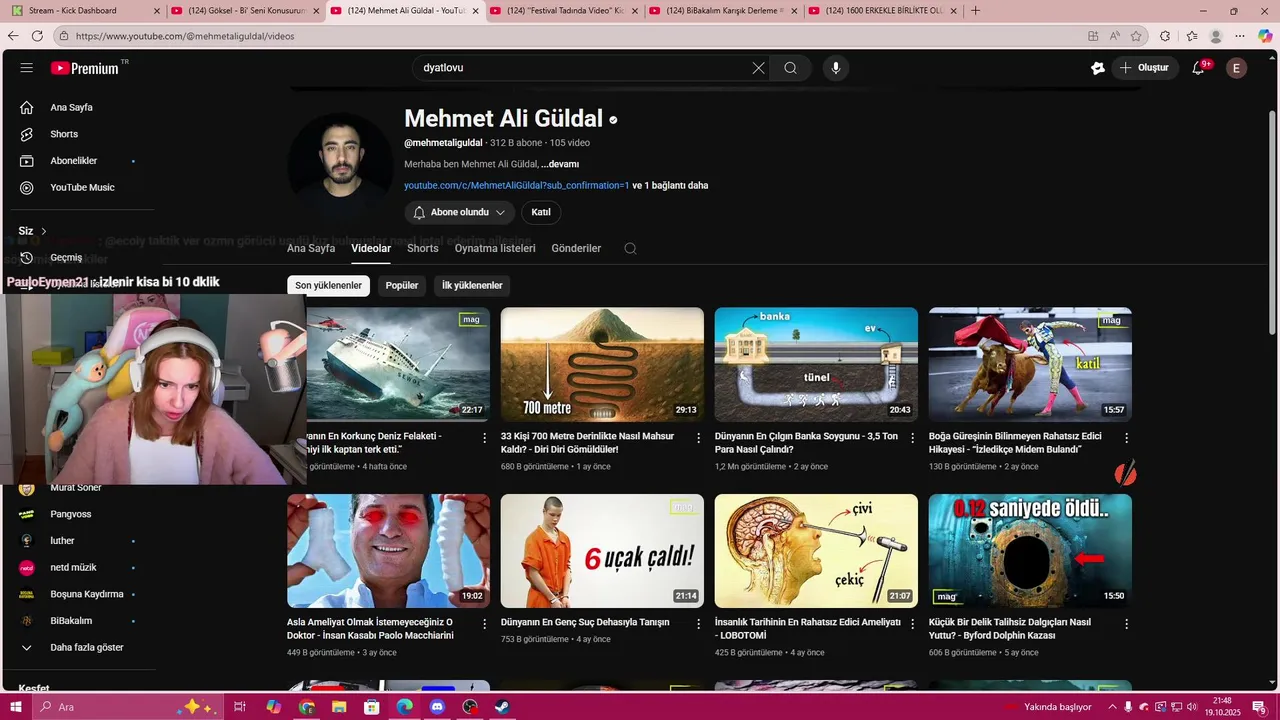
Task: Start voice search with the microphone icon
Action: (836, 68)
